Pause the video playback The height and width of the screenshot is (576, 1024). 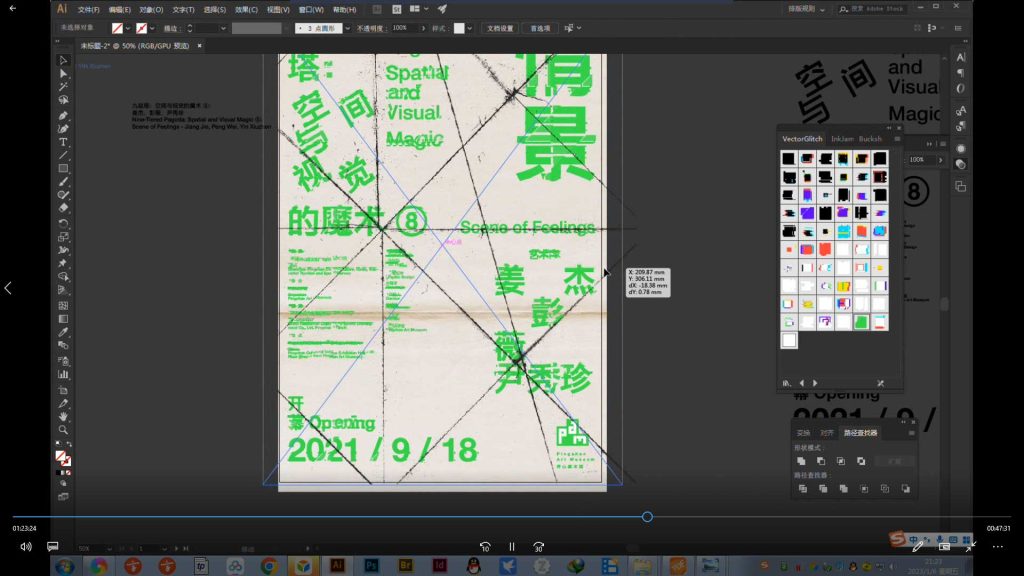pyautogui.click(x=511, y=546)
